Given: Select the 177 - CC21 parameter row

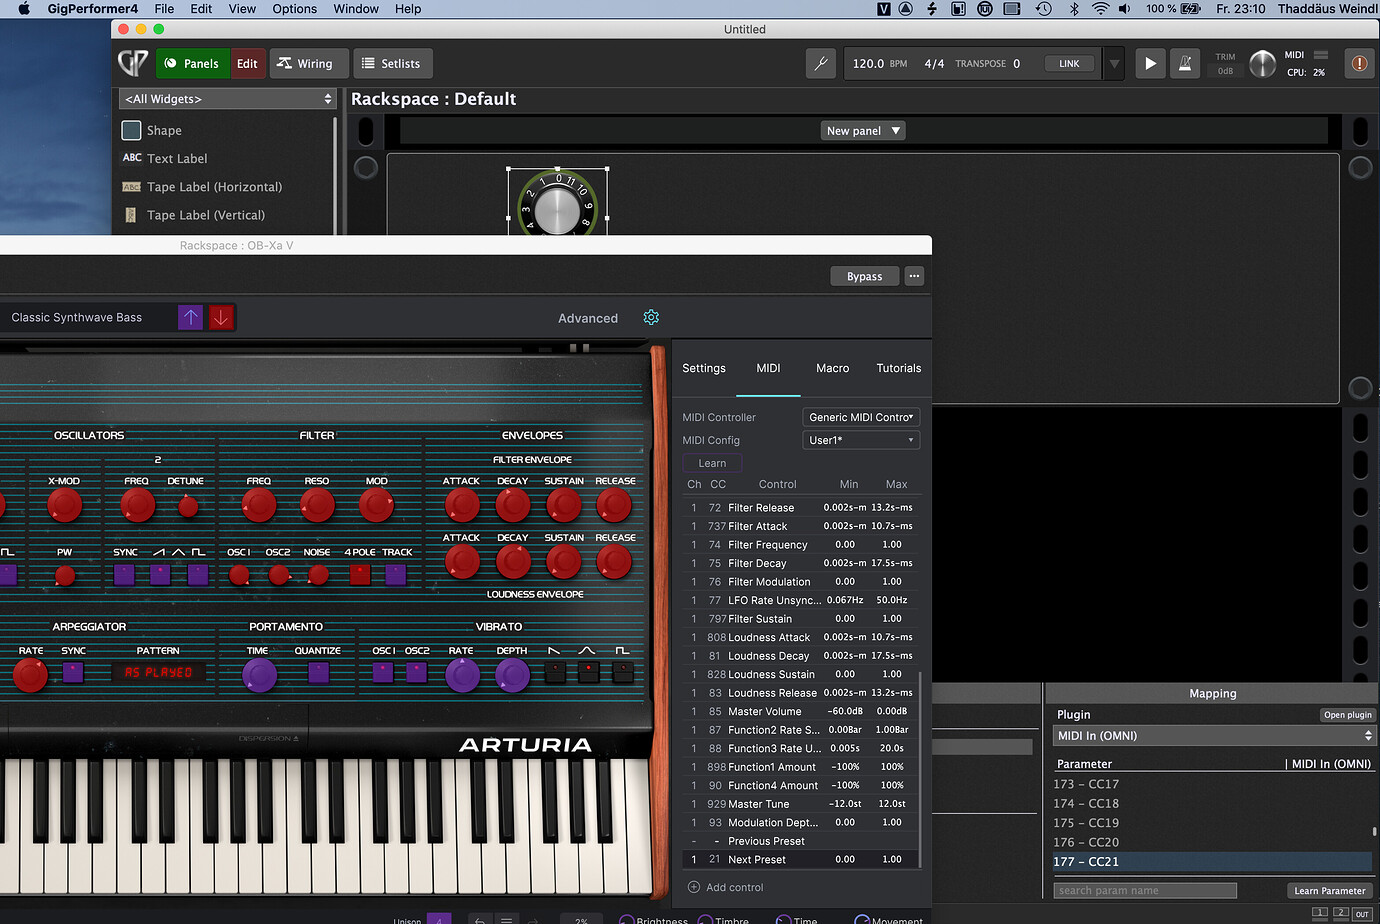Looking at the screenshot, I should click(x=1212, y=861).
